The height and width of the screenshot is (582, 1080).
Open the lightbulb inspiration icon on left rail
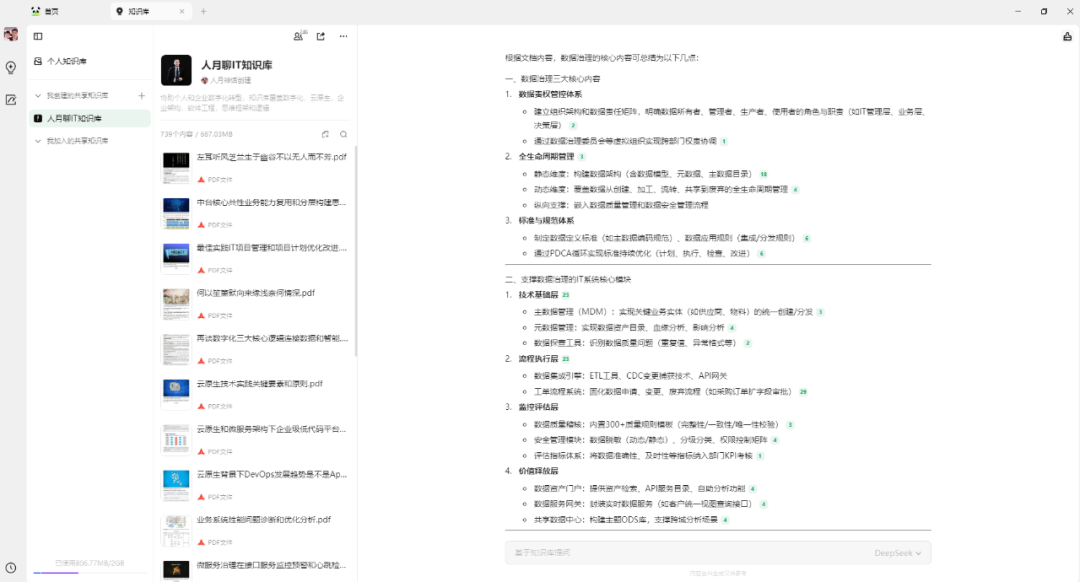click(10, 68)
